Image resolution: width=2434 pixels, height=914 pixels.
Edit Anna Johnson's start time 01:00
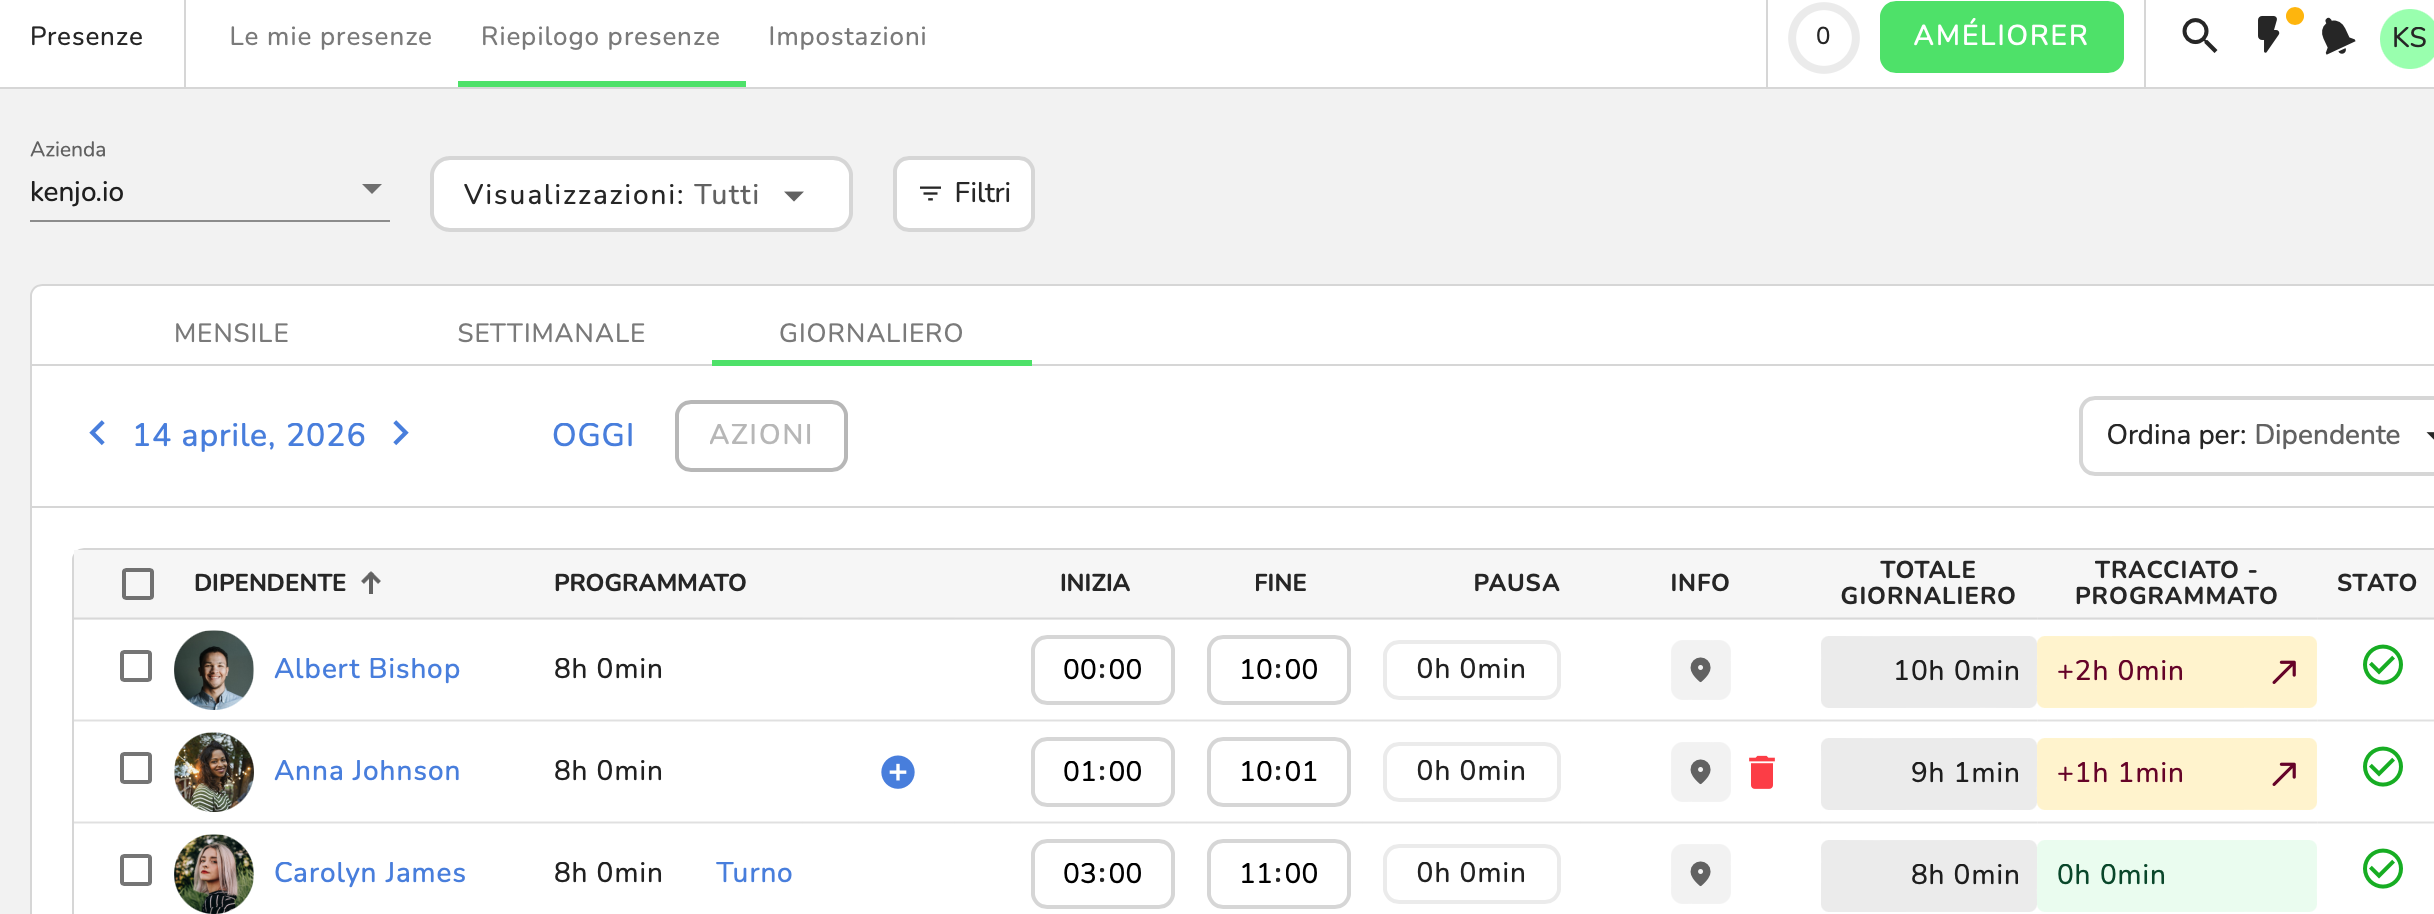point(1102,772)
